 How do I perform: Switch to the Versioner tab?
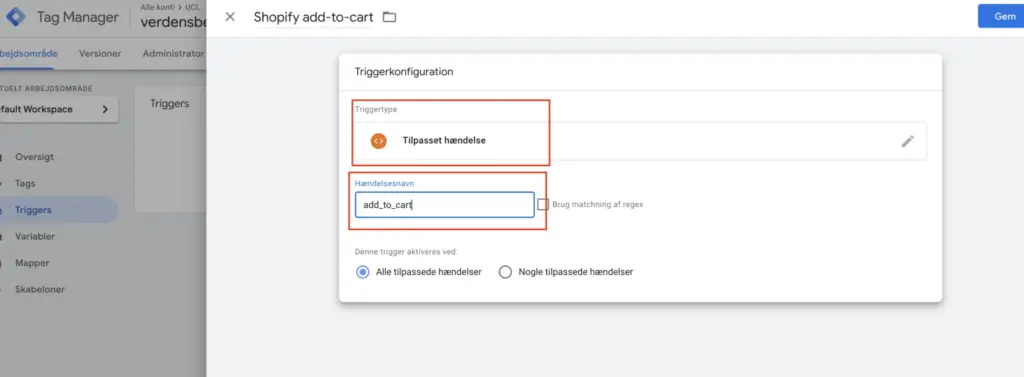(100, 54)
